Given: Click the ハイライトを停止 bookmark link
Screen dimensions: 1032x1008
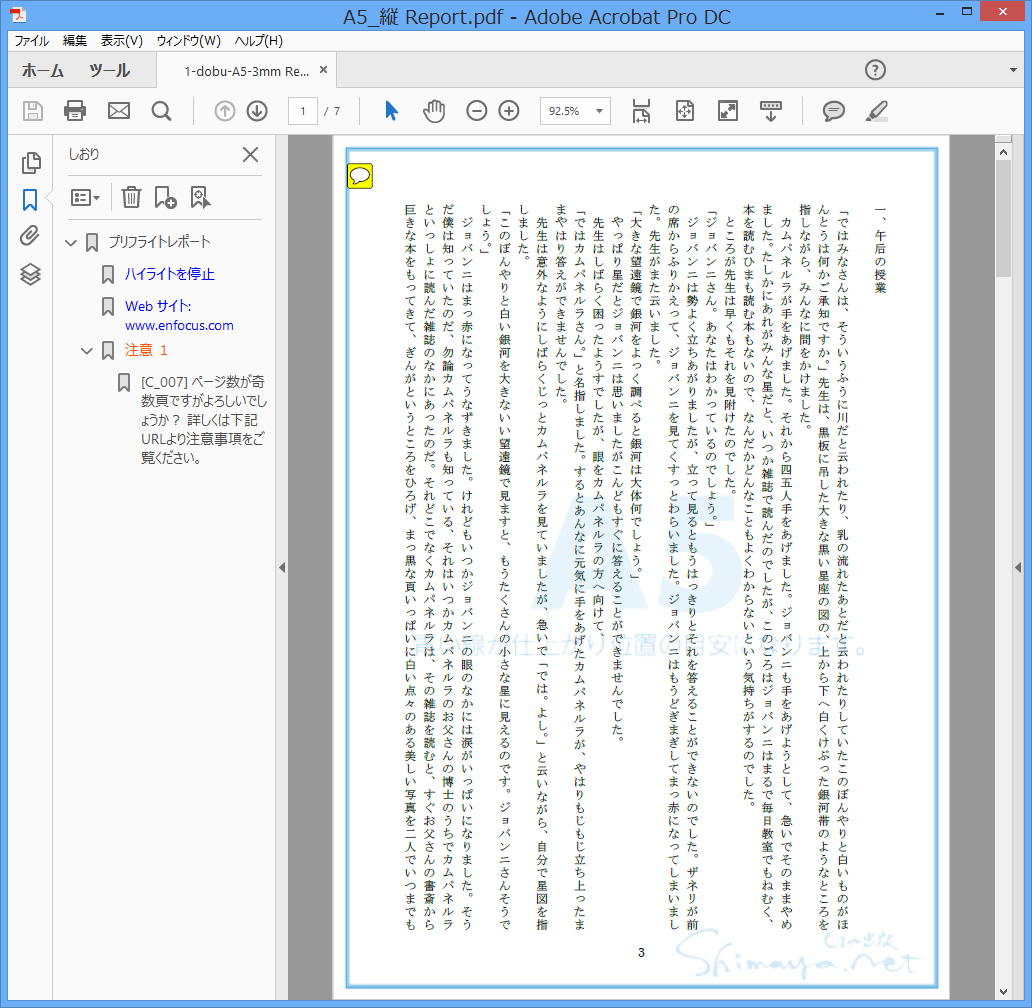Looking at the screenshot, I should pos(170,274).
